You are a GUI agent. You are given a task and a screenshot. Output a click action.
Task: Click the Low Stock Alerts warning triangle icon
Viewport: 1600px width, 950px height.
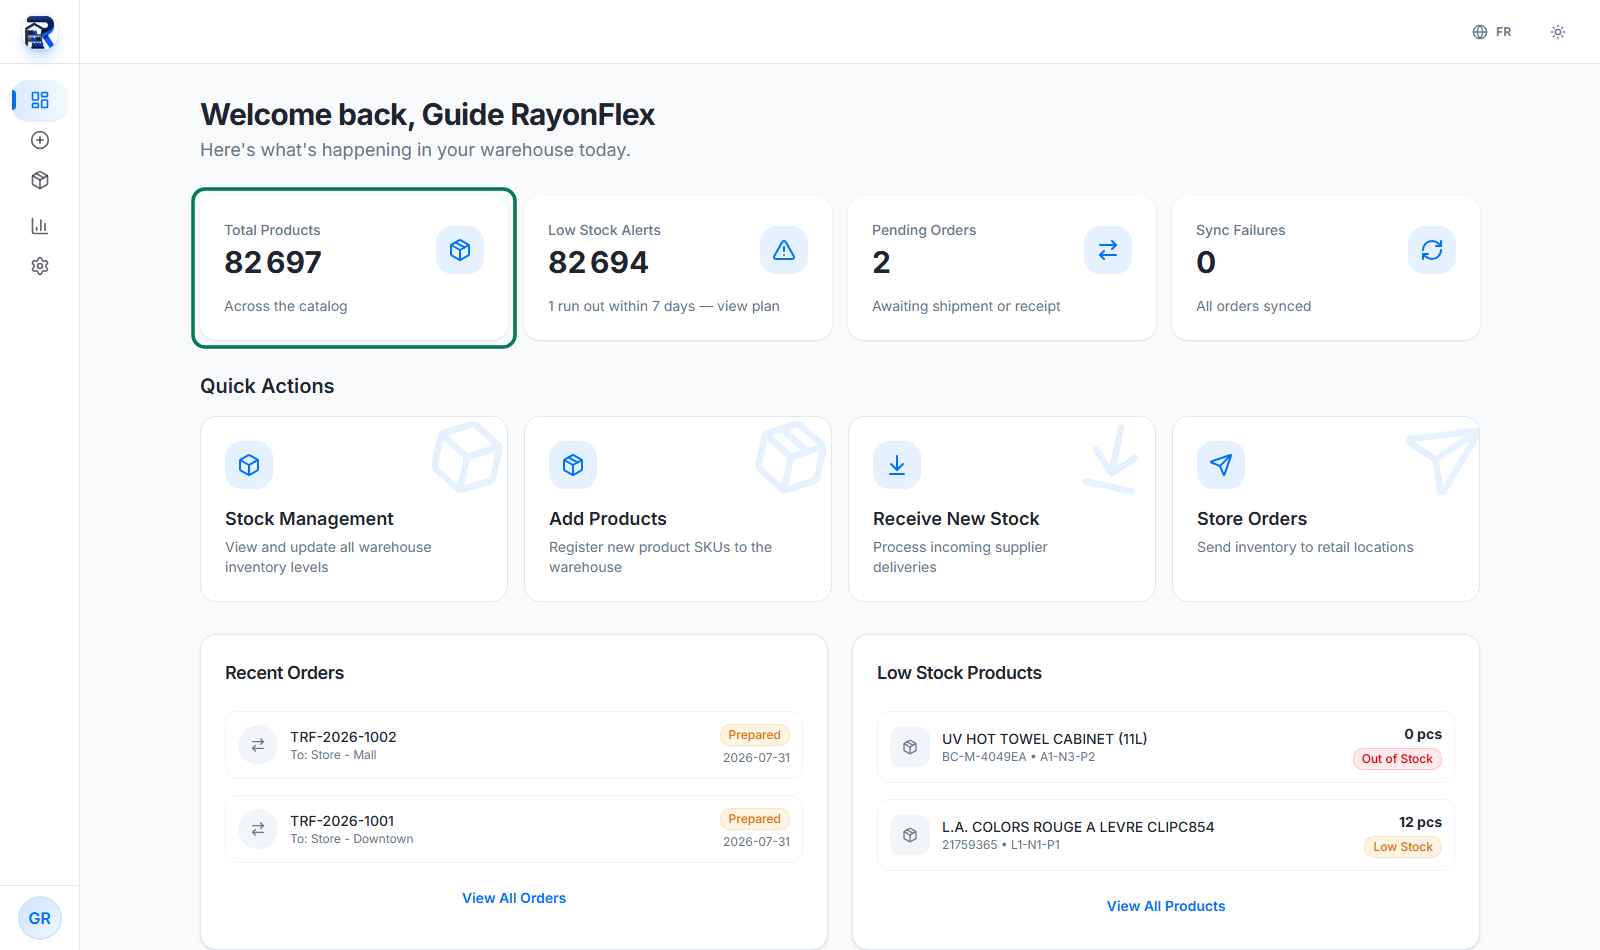pyautogui.click(x=784, y=250)
